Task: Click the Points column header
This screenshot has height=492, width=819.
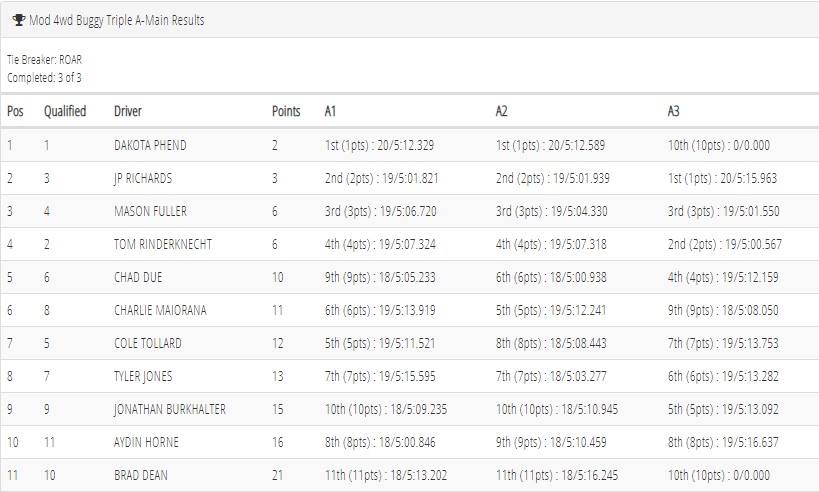Action: click(286, 111)
